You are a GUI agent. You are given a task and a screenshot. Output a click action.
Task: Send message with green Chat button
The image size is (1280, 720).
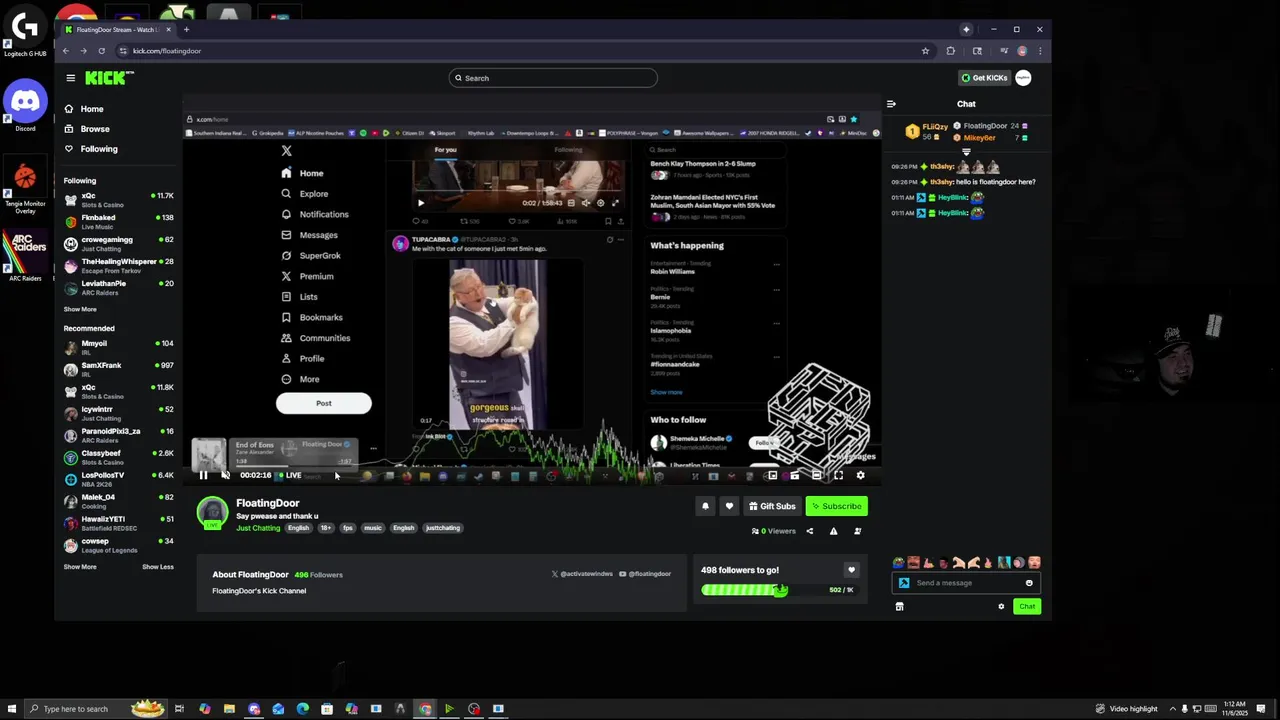click(1027, 606)
